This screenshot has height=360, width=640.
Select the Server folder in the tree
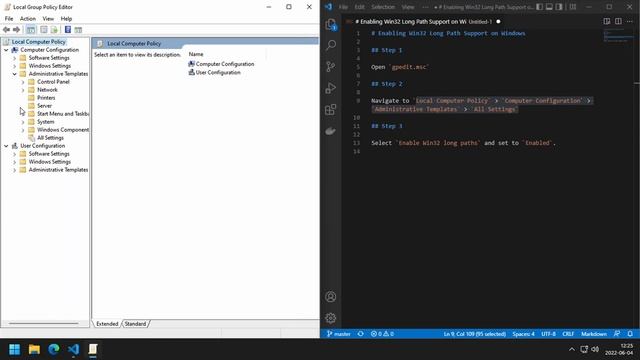(44, 106)
